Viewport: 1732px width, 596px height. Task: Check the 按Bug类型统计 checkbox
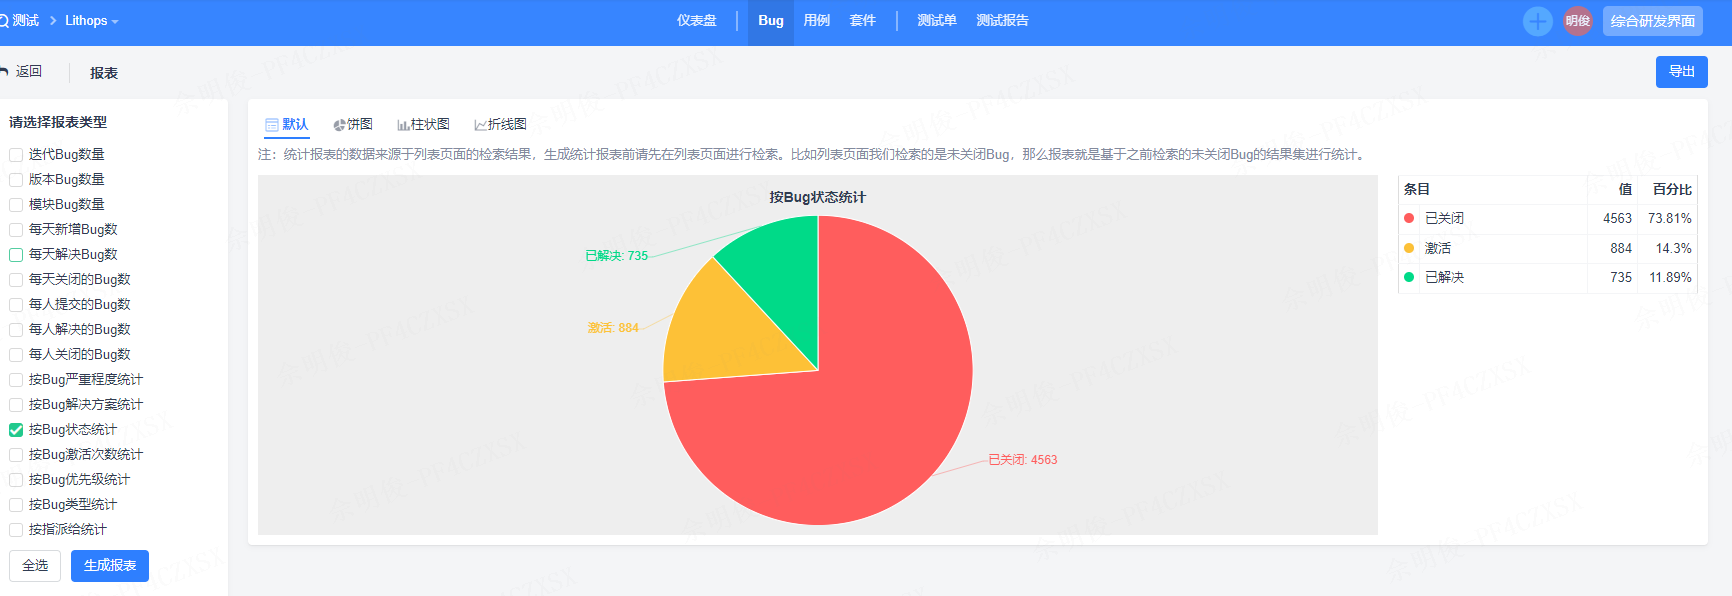[16, 505]
